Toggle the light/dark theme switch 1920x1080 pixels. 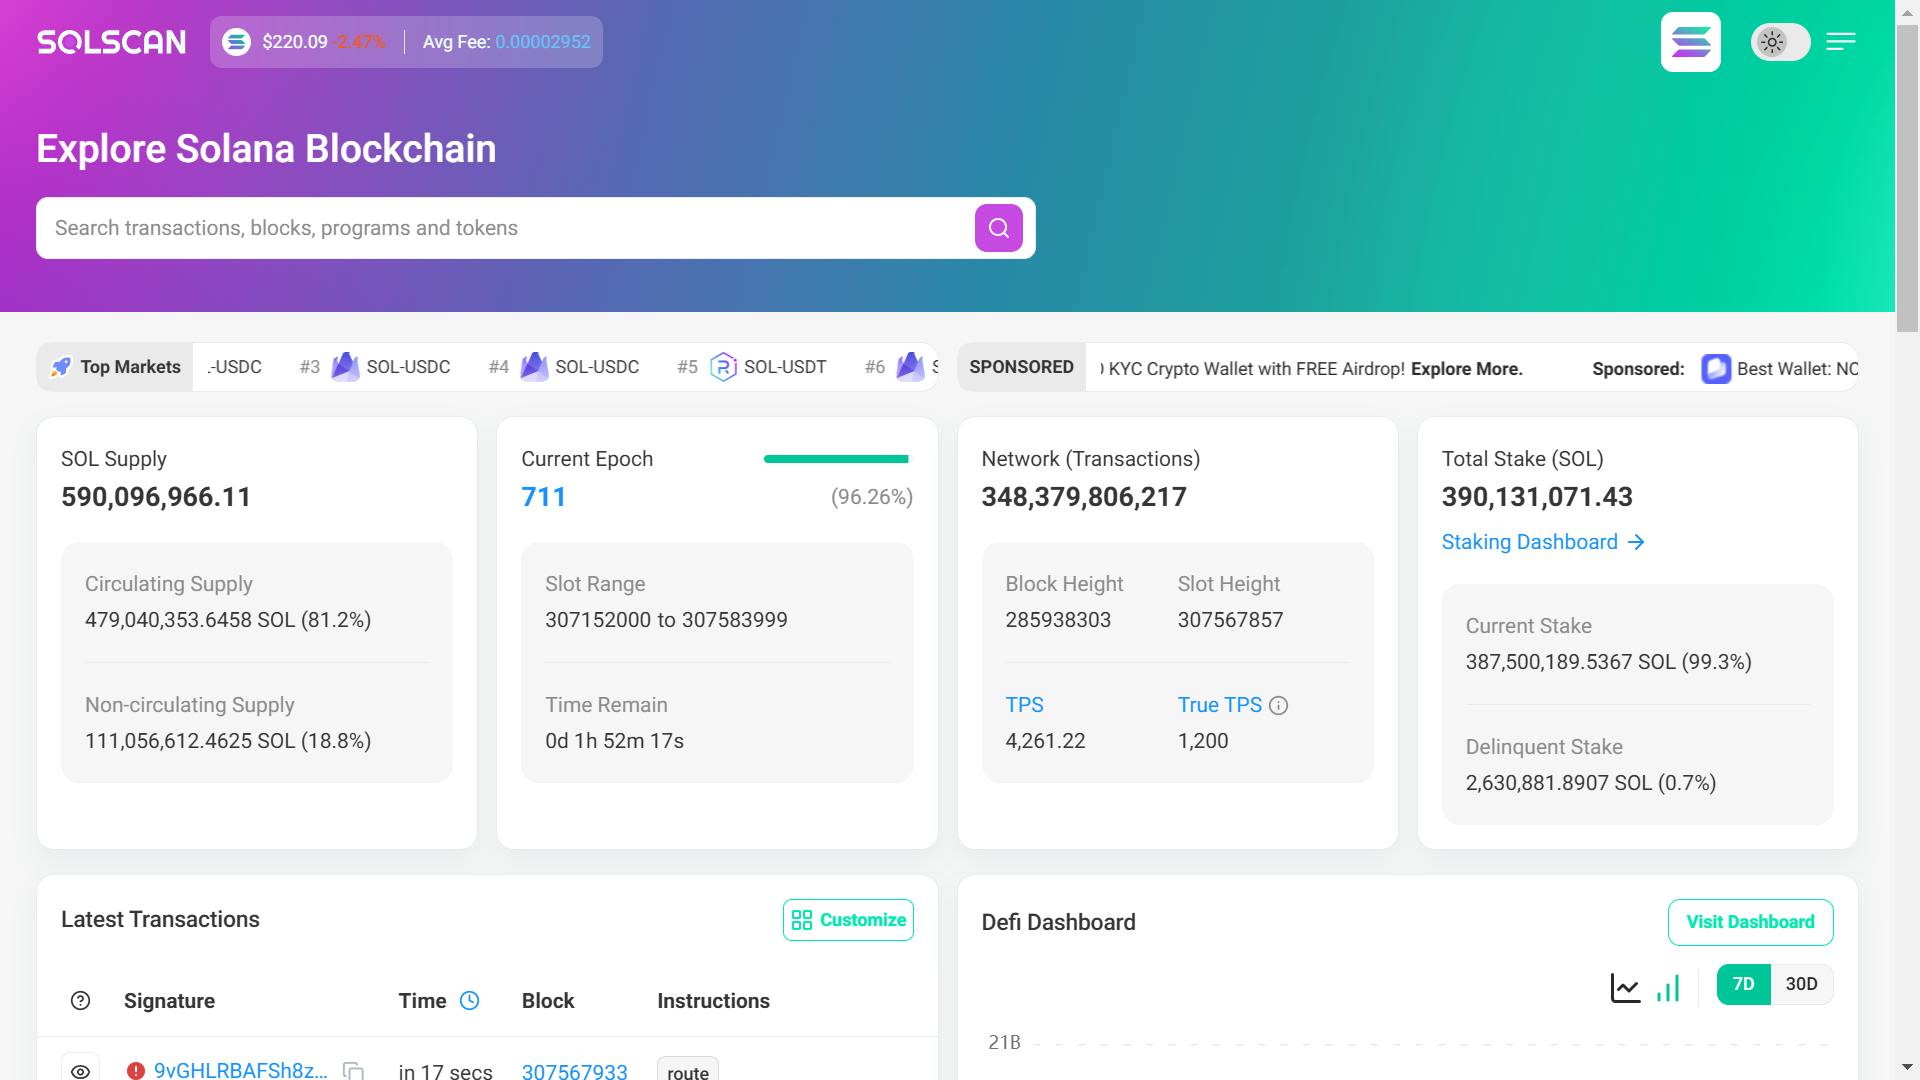coord(1780,42)
